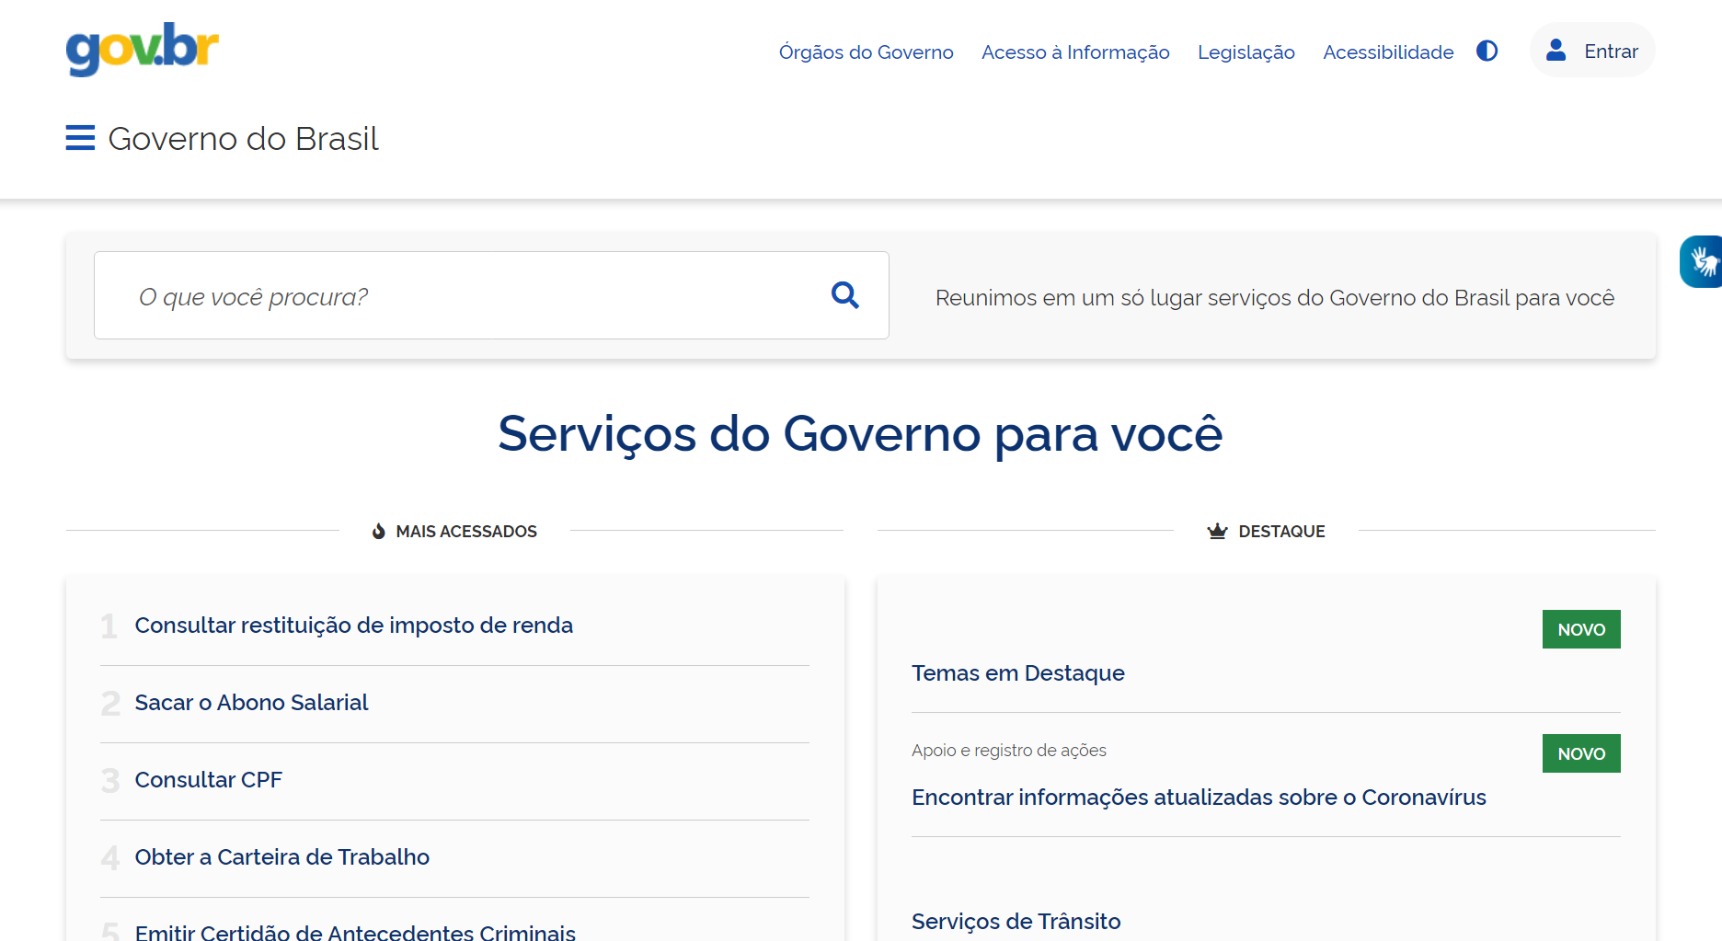Image resolution: width=1722 pixels, height=941 pixels.
Task: Click the Governo do Brasil title
Action: (x=243, y=138)
